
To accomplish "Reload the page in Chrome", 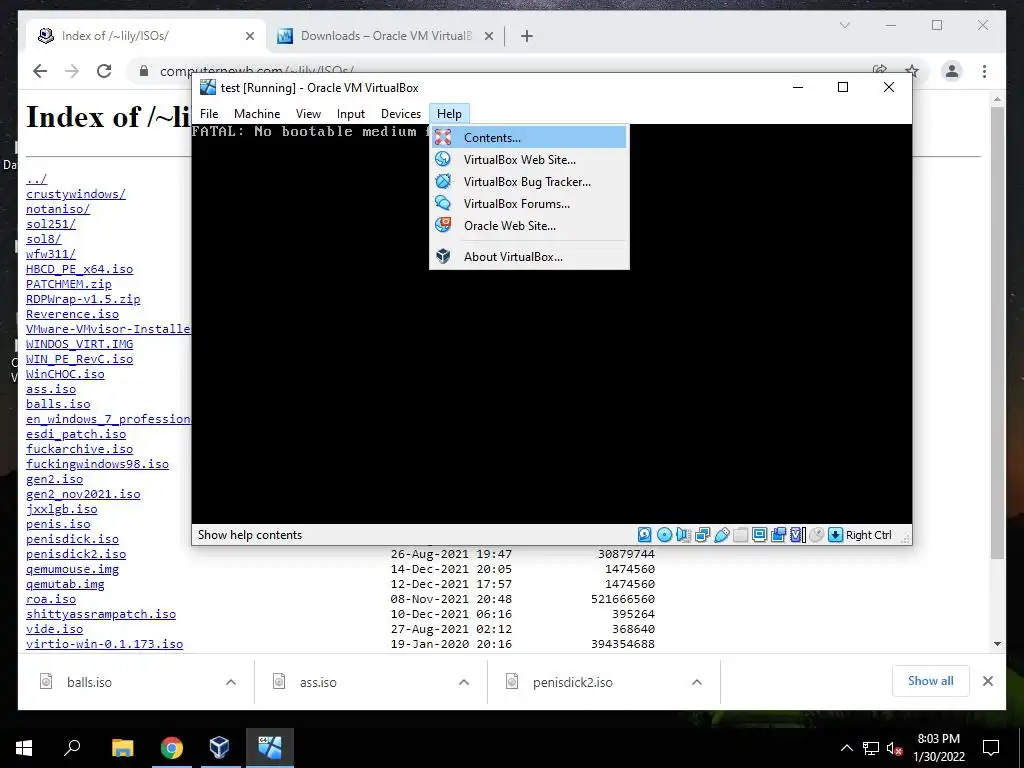I will [x=104, y=71].
